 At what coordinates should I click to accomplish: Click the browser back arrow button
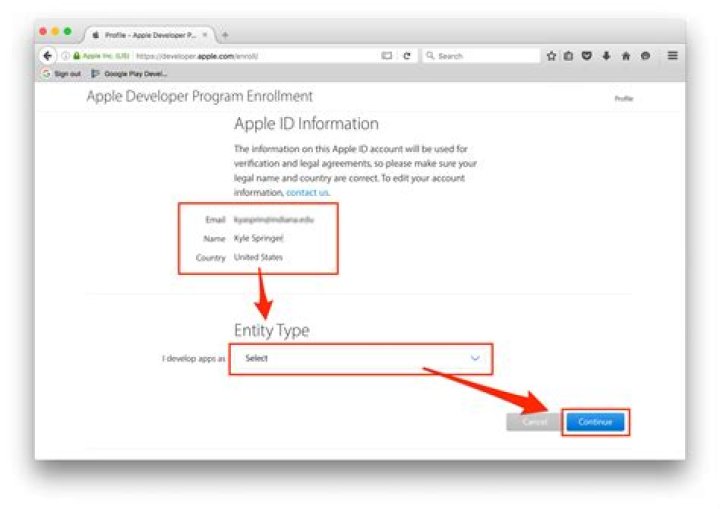[47, 56]
